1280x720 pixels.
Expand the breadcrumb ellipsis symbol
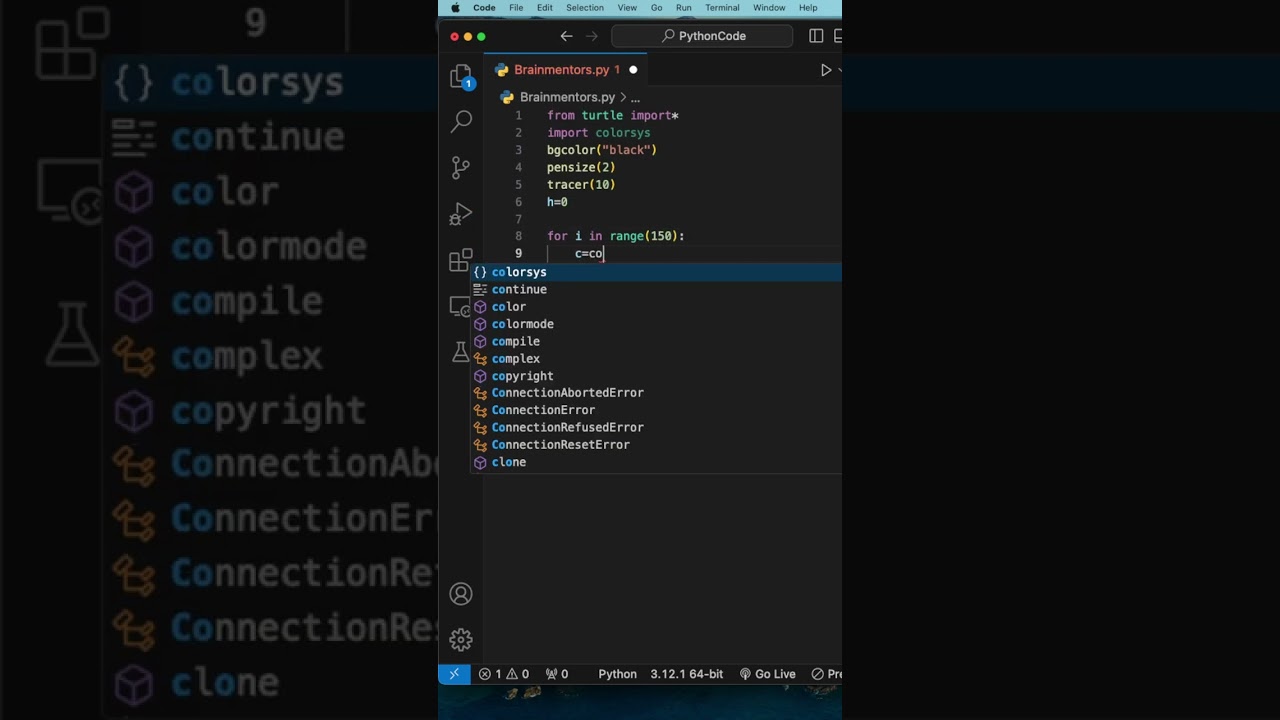(x=635, y=97)
